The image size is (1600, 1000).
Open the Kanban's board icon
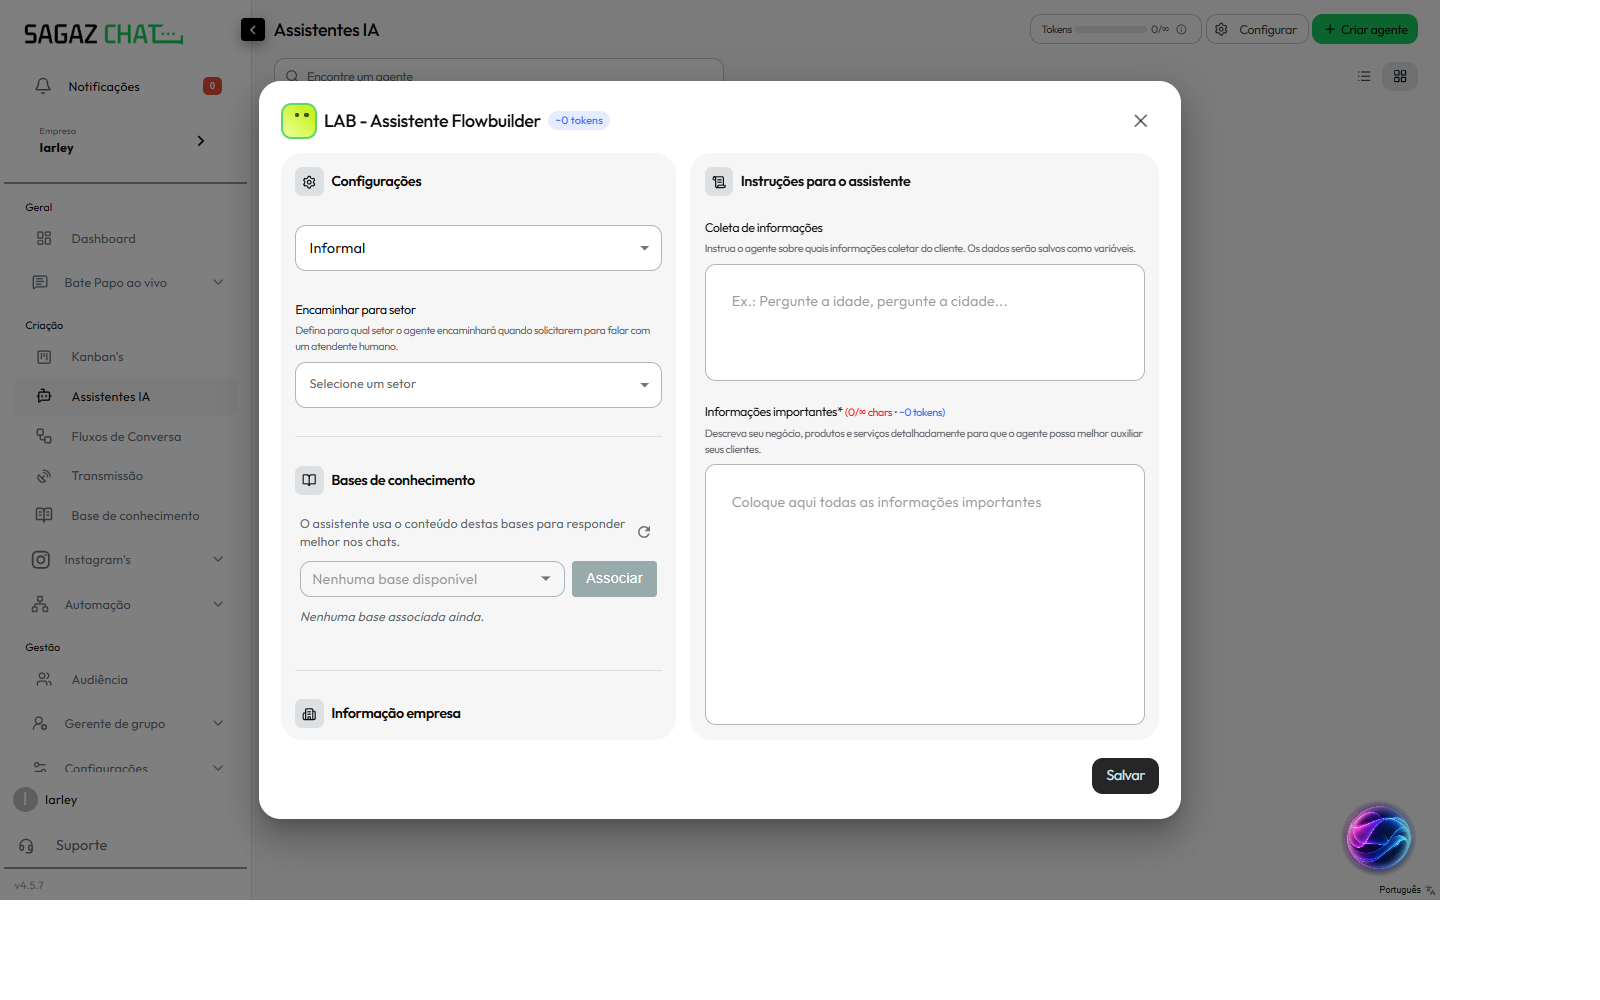44,357
